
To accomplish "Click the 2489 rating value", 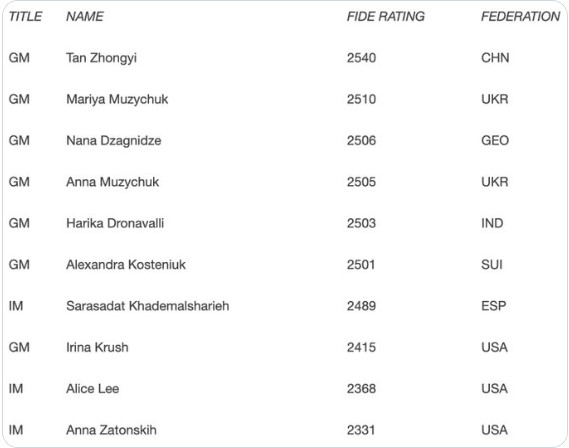I will coord(361,306).
